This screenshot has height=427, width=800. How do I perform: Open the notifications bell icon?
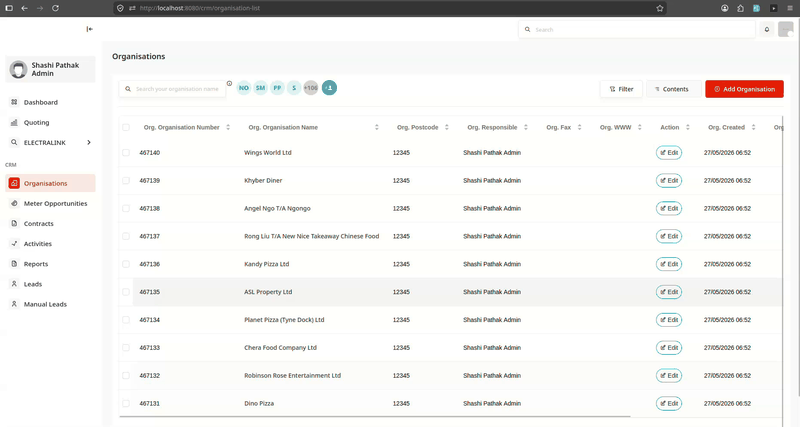click(766, 30)
